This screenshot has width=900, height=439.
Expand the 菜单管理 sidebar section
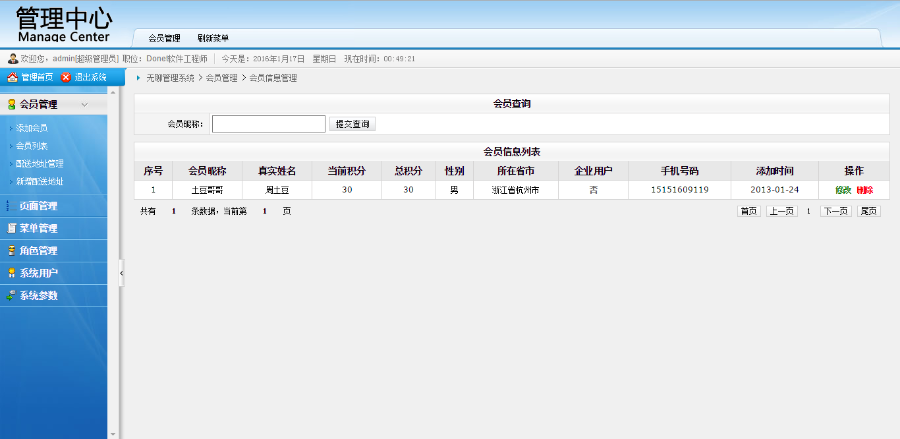(53, 228)
